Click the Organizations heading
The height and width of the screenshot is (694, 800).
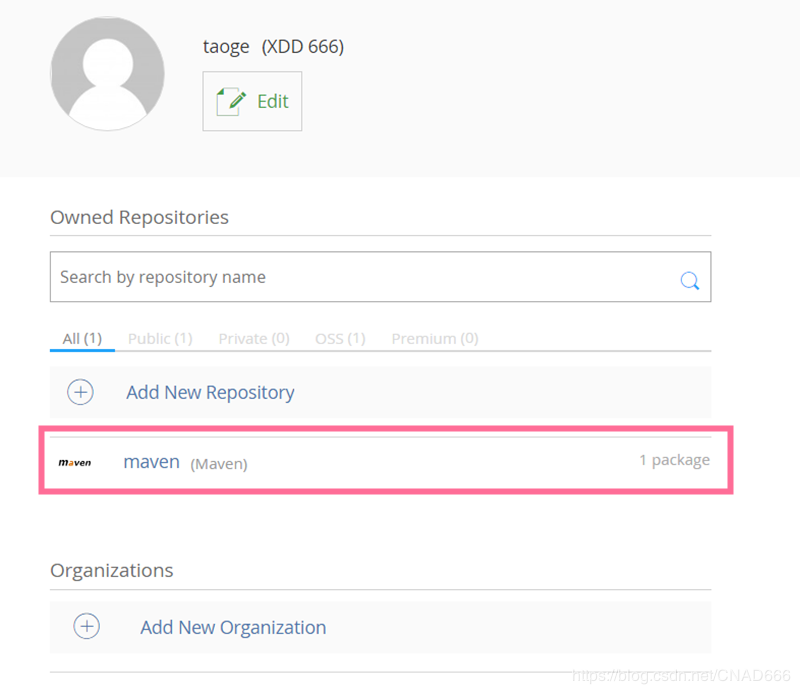pyautogui.click(x=111, y=570)
